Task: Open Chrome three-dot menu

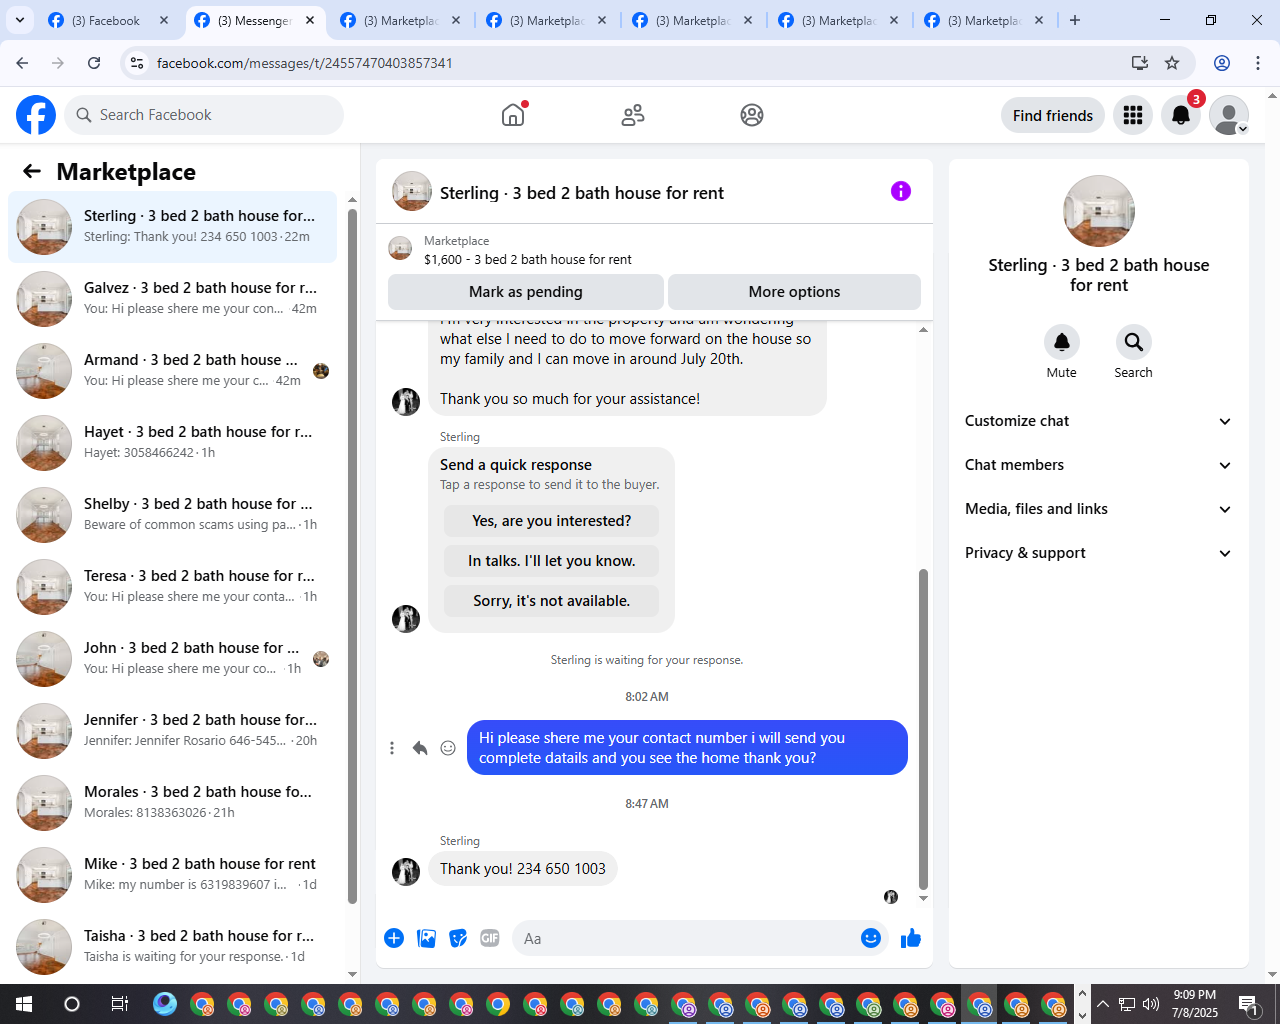Action: (1258, 63)
